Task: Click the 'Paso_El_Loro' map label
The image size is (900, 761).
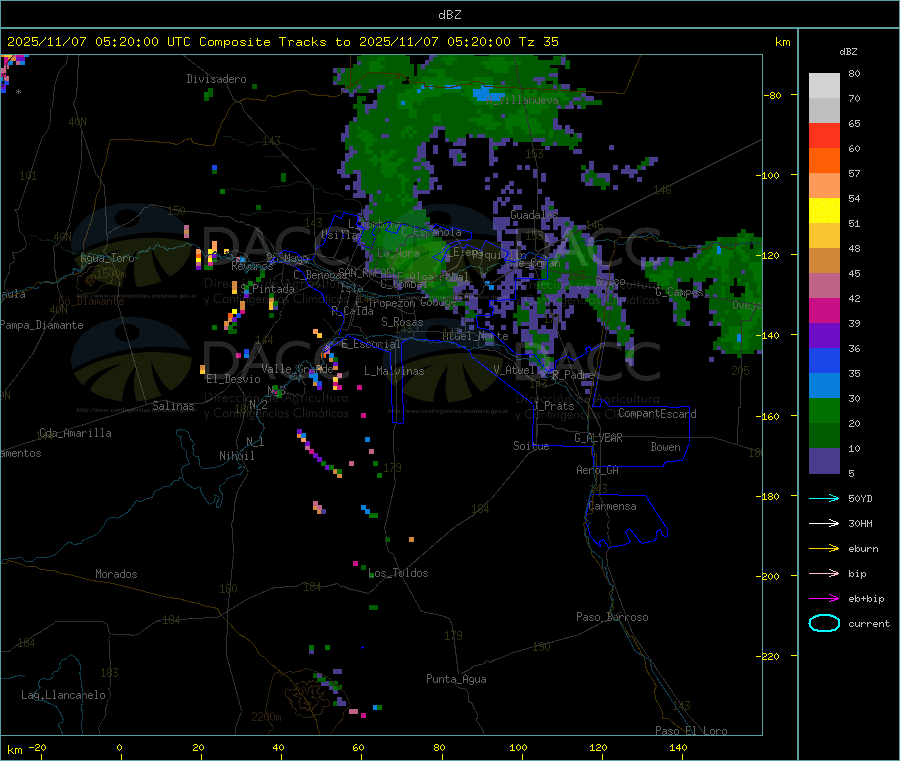Action: tap(691, 731)
